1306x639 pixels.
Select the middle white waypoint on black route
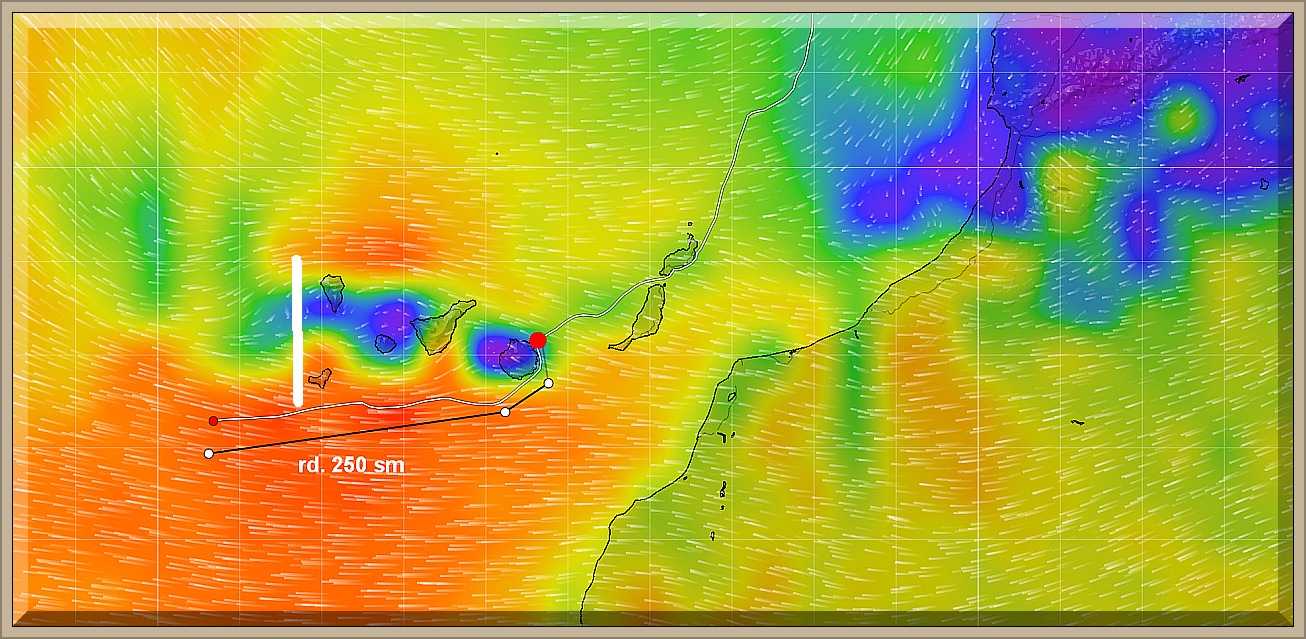pos(505,412)
